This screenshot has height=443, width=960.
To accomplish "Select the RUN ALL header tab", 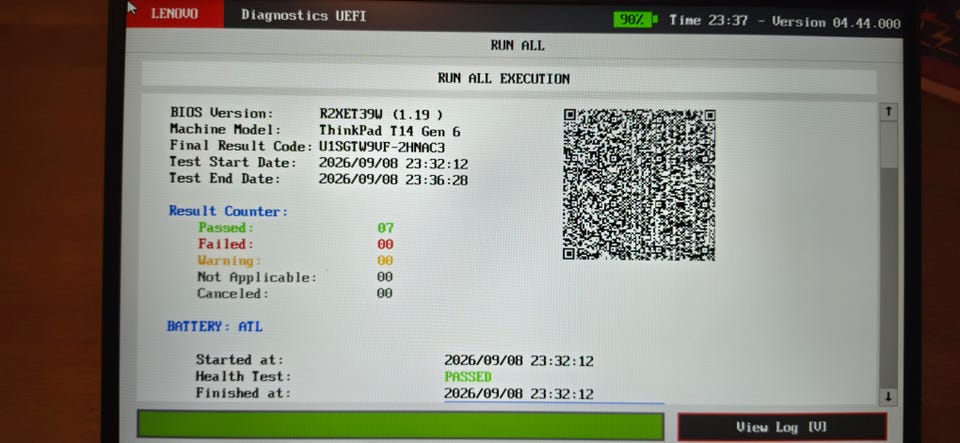I will [517, 46].
